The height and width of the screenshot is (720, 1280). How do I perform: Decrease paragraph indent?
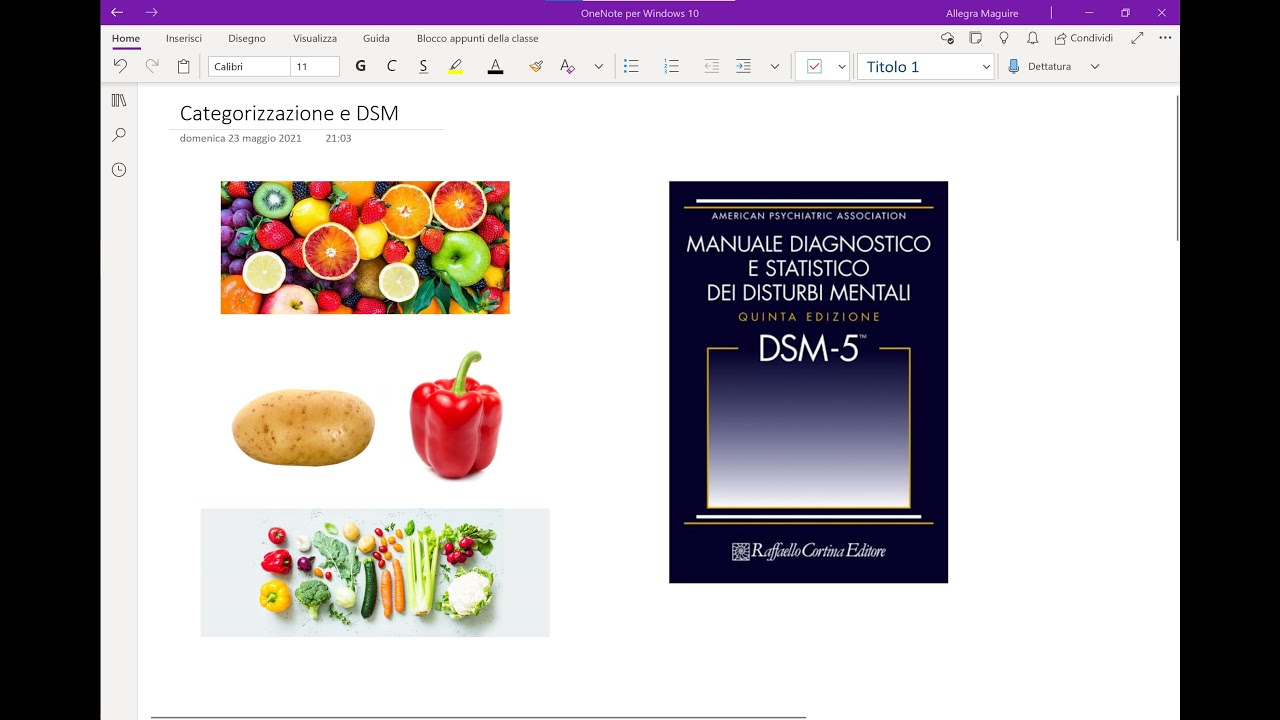[711, 66]
